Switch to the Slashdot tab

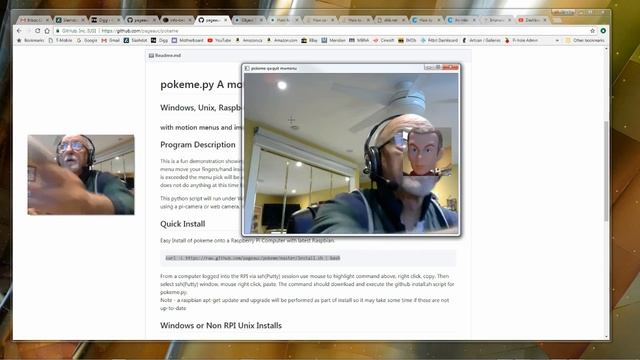(70, 20)
